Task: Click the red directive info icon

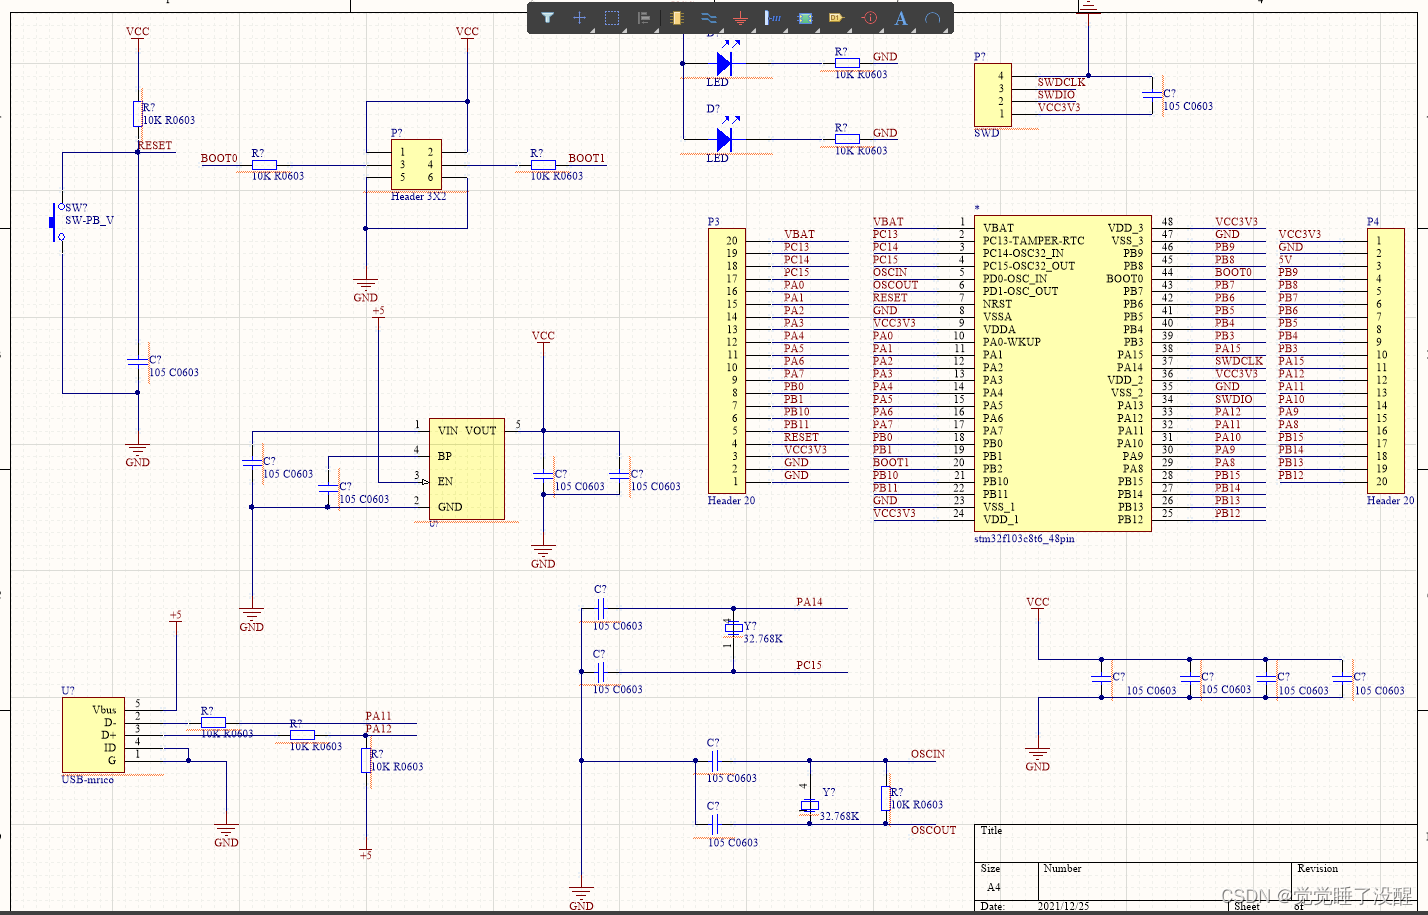Action: [x=869, y=18]
